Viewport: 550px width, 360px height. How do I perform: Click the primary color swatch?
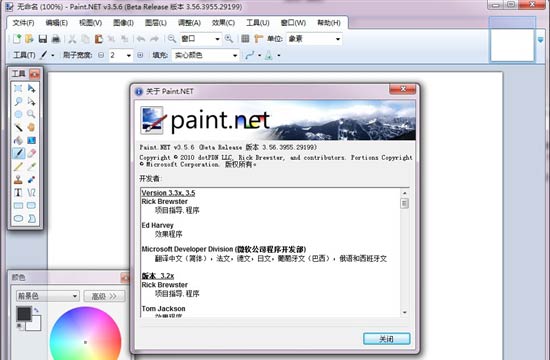(24, 314)
